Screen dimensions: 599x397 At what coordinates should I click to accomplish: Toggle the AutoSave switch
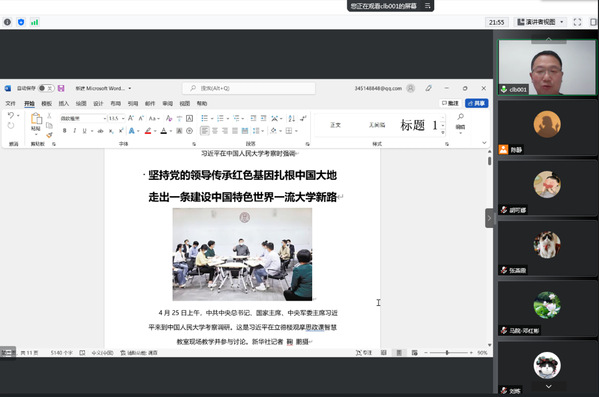click(x=46, y=88)
